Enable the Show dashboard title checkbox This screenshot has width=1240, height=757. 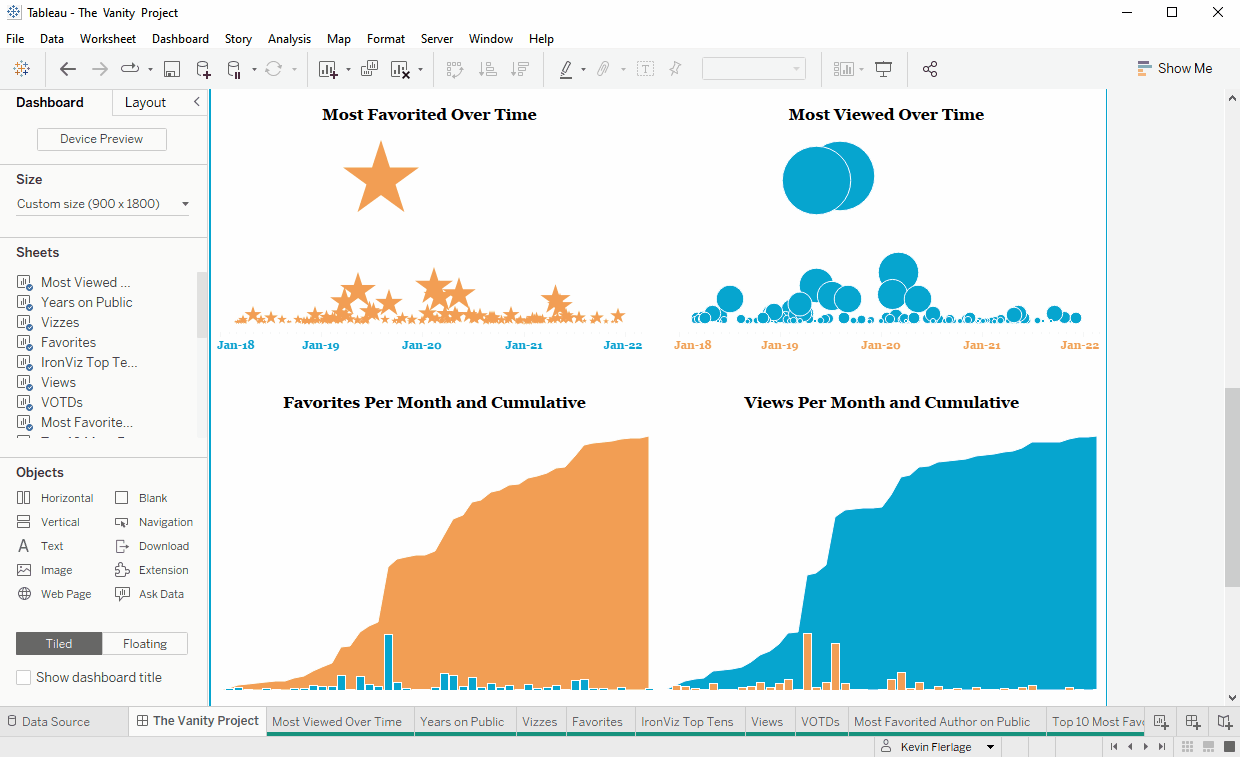(x=22, y=677)
